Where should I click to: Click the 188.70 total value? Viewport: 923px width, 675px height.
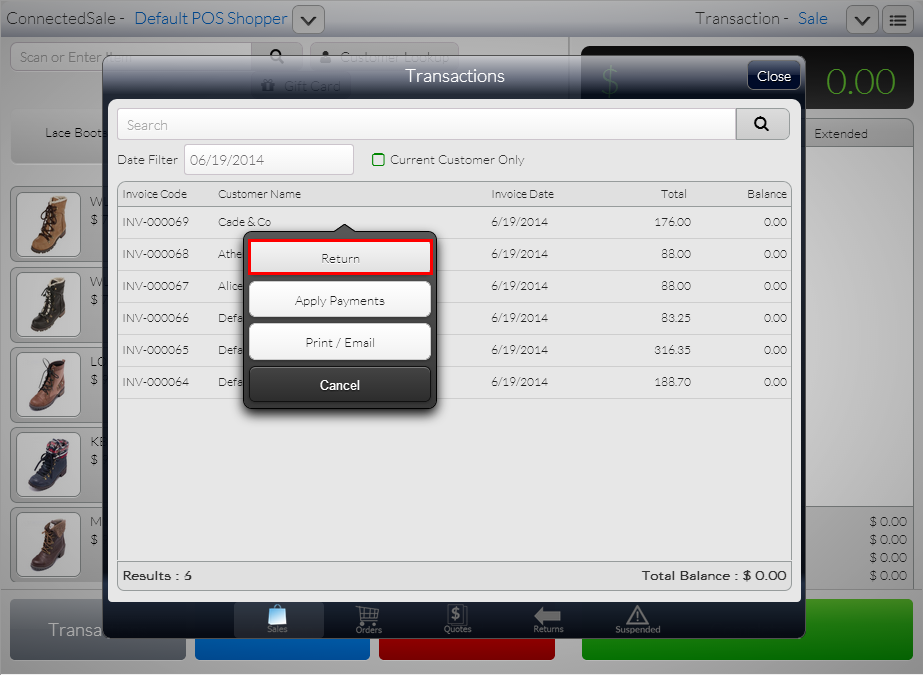pos(673,382)
